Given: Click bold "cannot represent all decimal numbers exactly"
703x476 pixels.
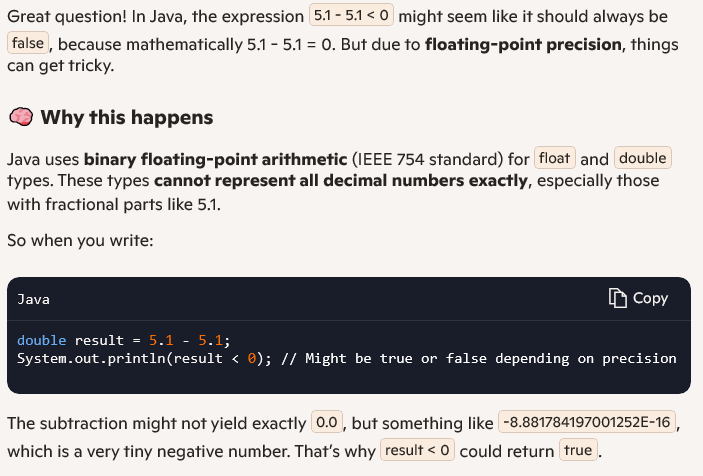Looking at the screenshot, I should click(340, 181).
